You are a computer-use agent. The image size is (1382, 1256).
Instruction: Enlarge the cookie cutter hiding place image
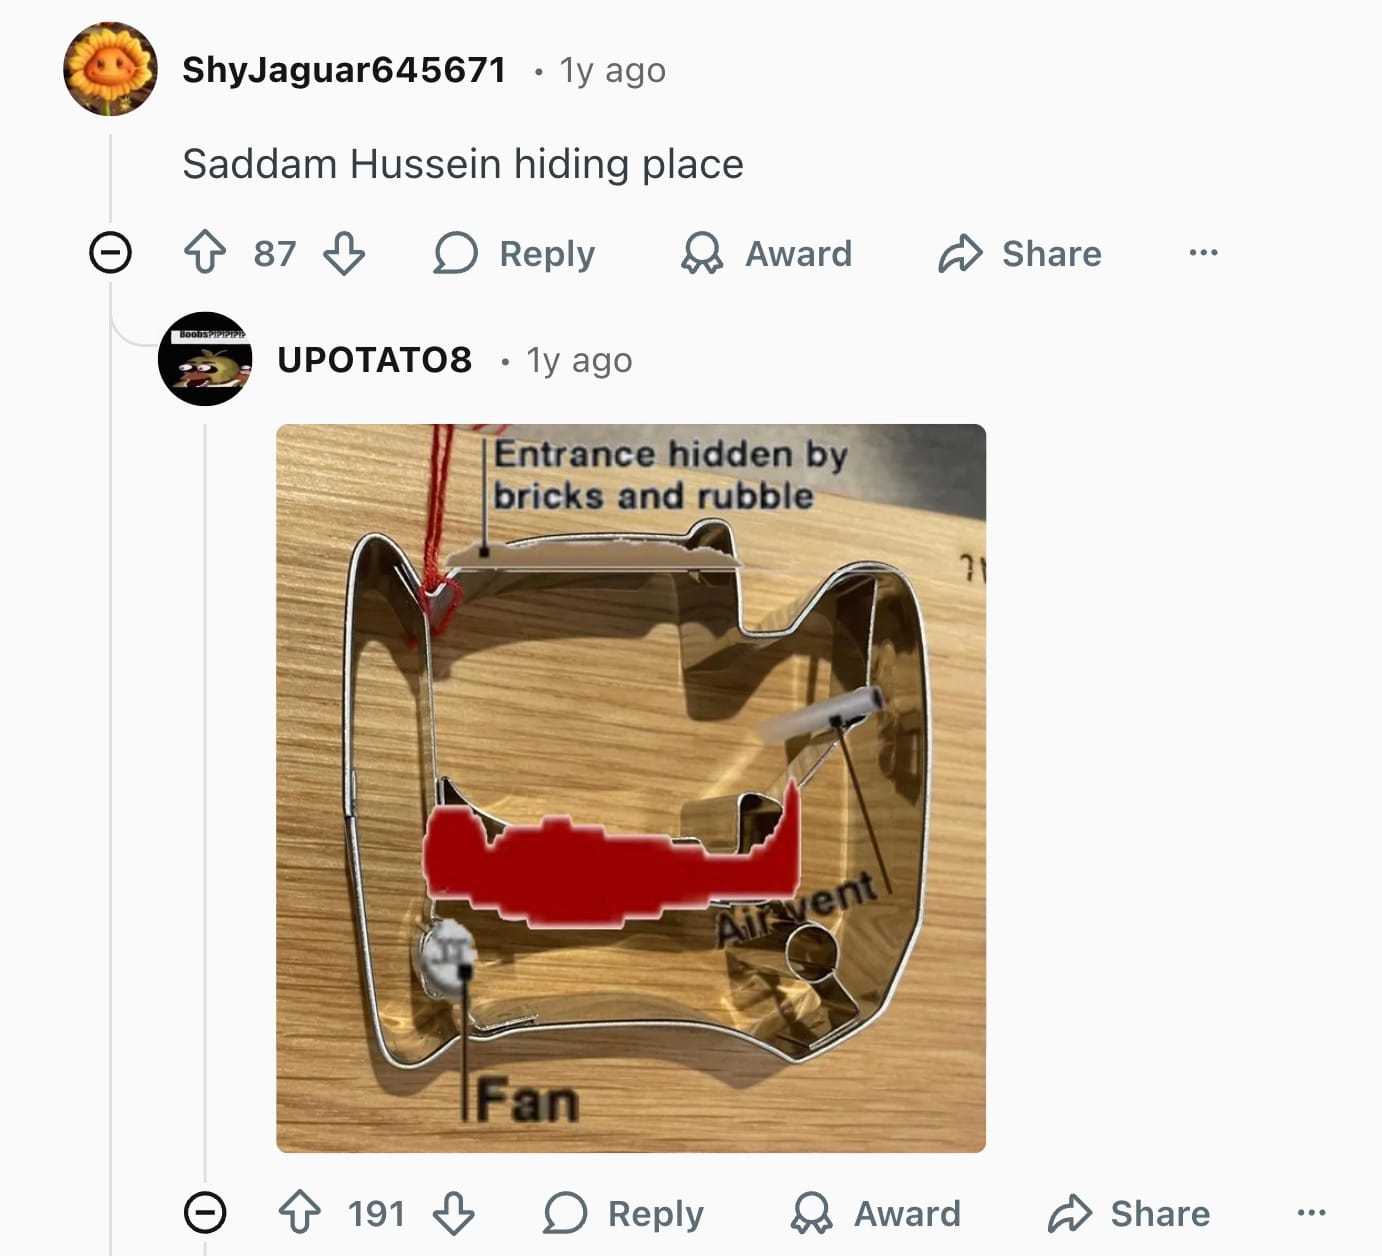coord(631,788)
